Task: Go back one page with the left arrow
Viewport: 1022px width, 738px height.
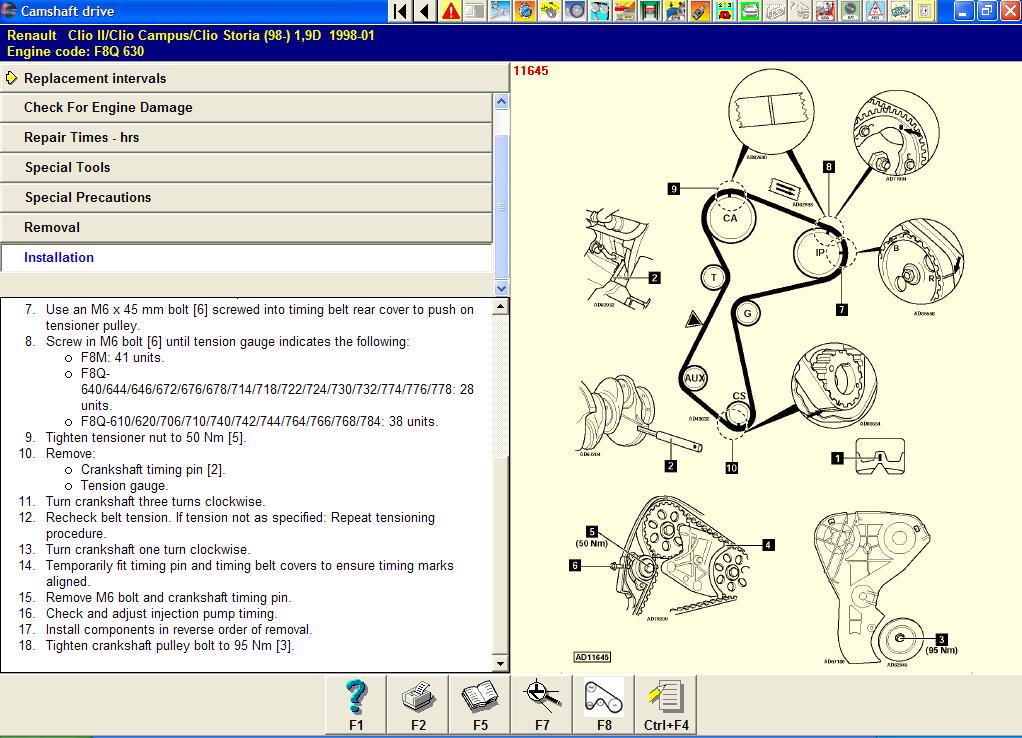Action: (x=425, y=11)
